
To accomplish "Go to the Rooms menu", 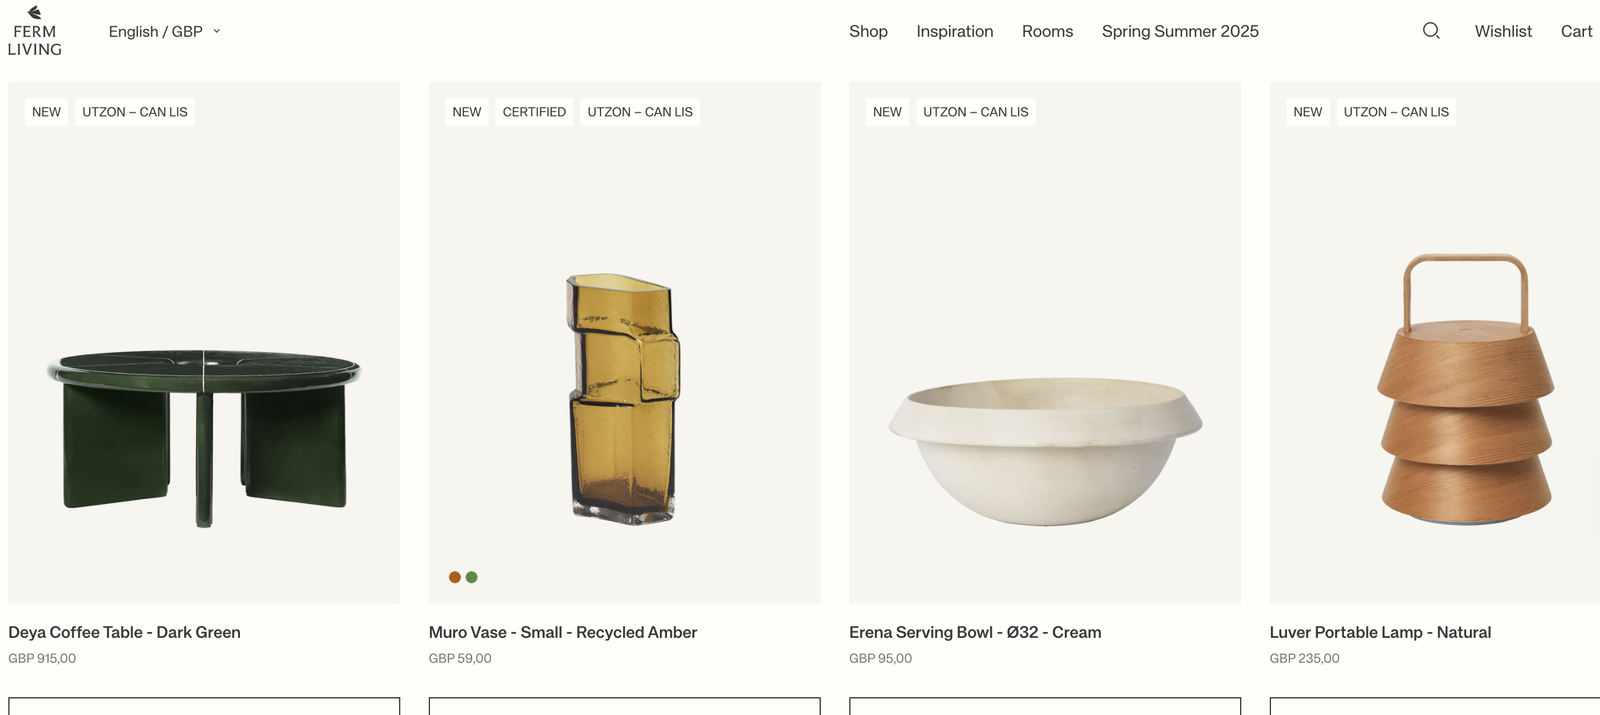I will click(1047, 32).
